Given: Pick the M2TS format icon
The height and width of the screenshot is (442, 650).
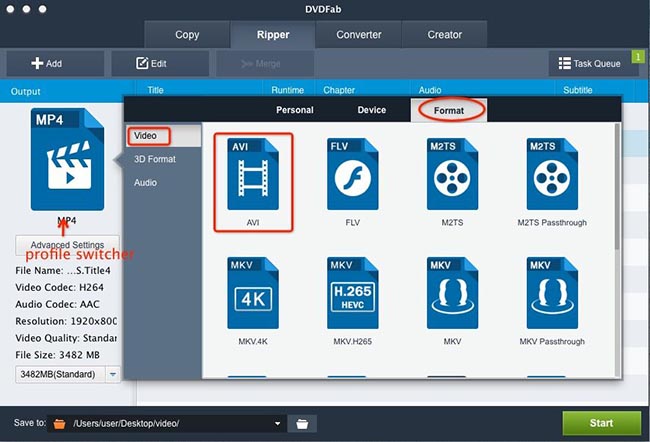Looking at the screenshot, I should pos(452,174).
